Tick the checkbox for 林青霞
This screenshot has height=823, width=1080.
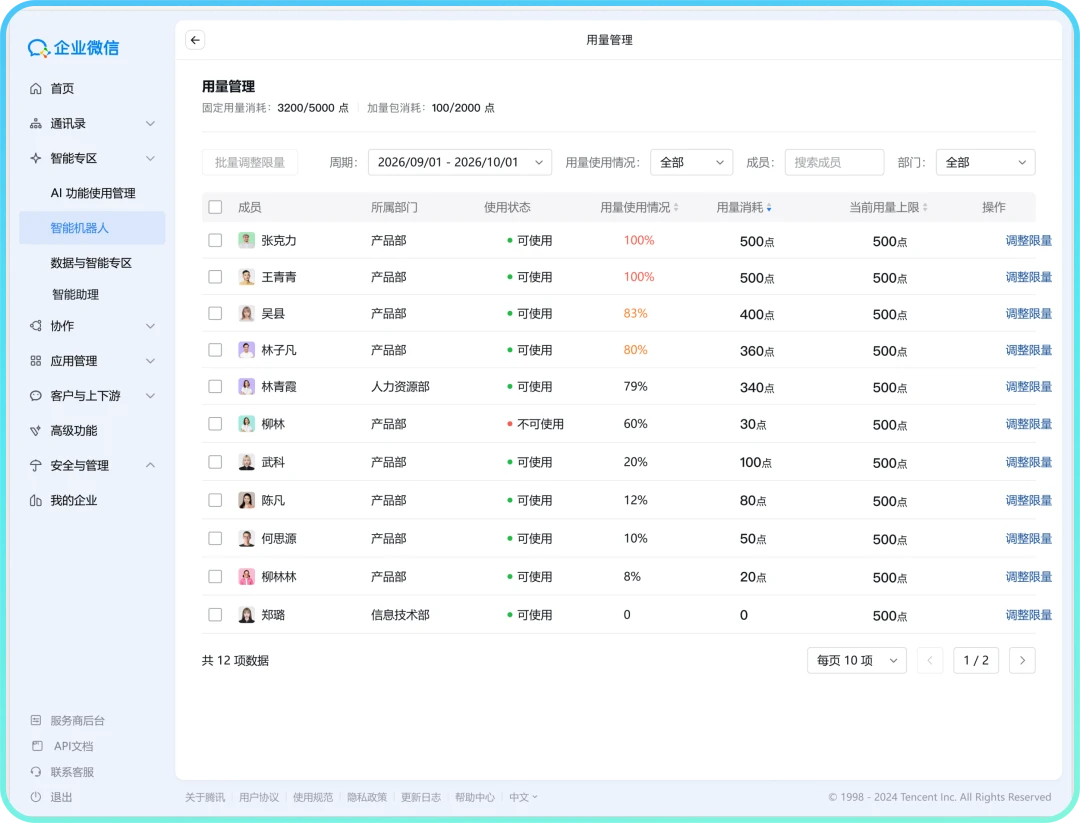tap(216, 386)
